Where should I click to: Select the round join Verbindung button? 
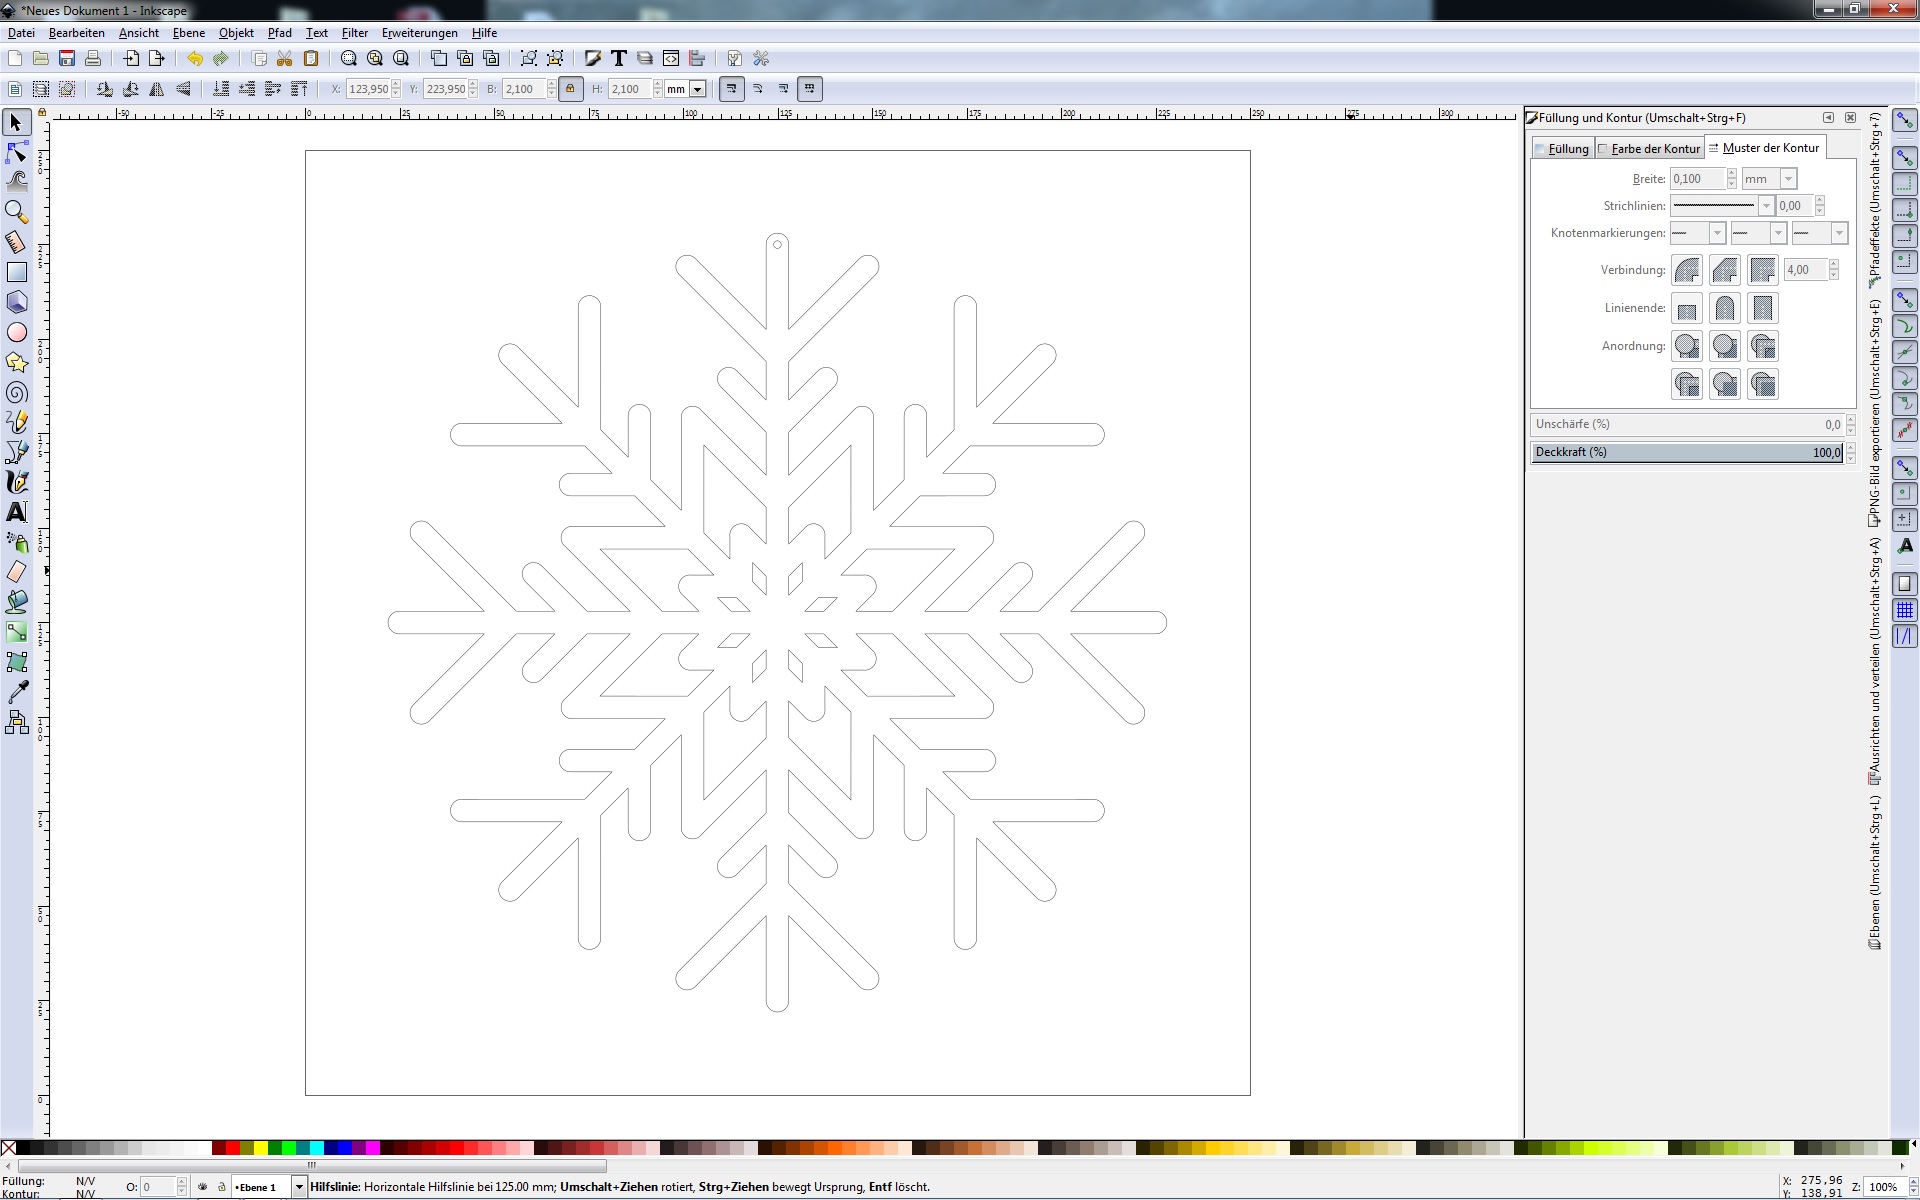[x=1687, y=270]
